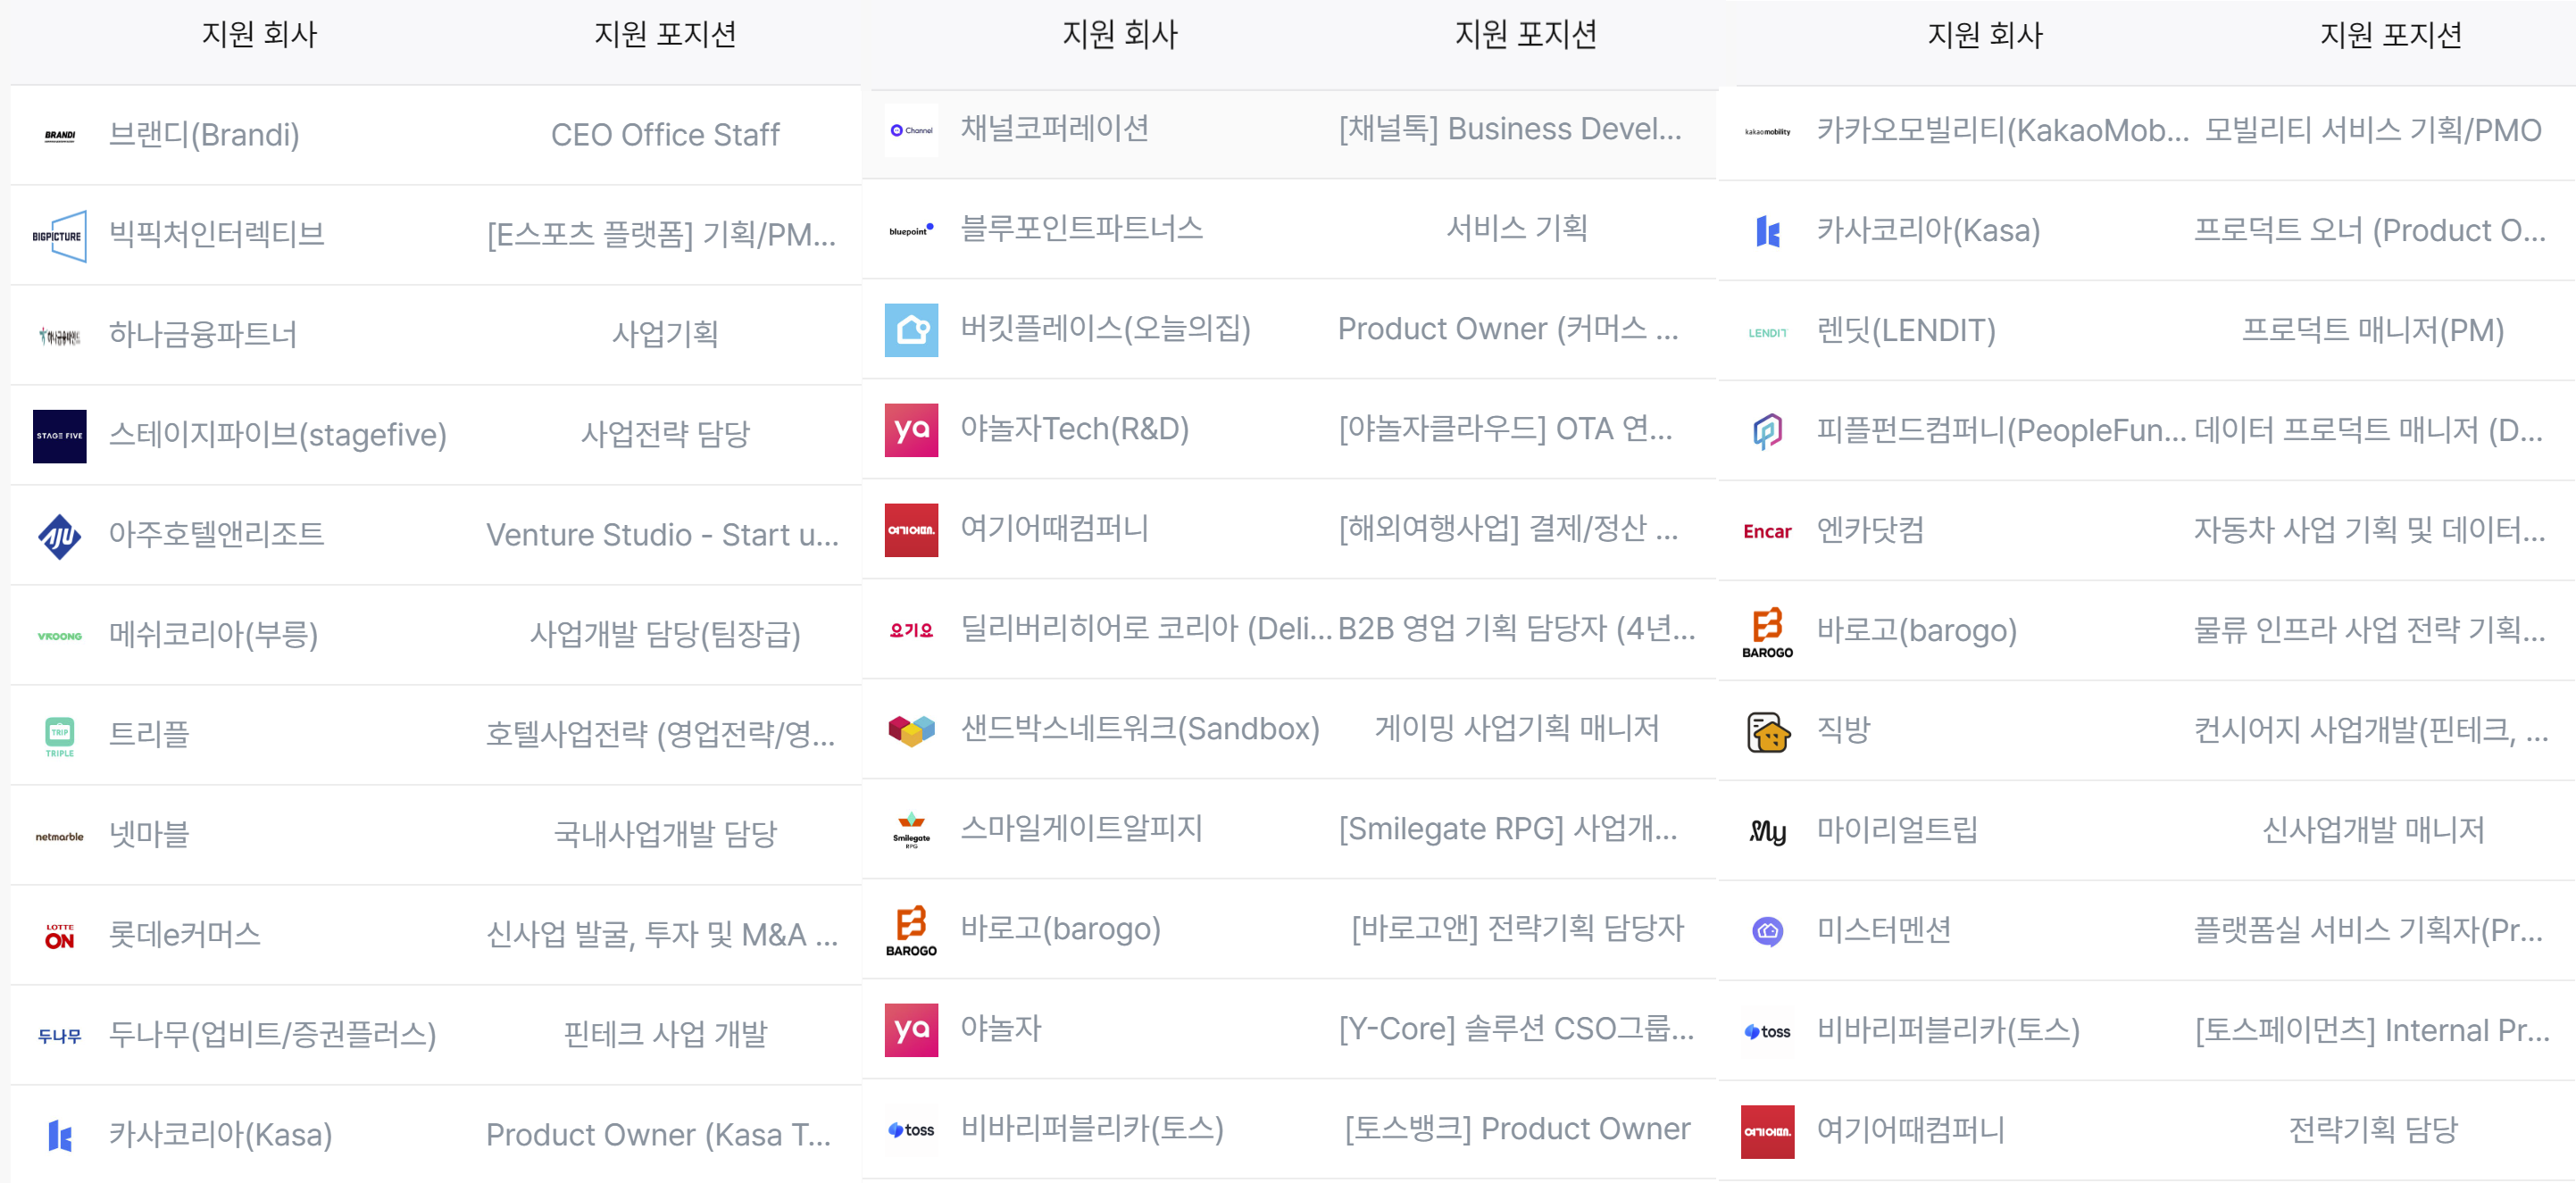This screenshot has width=2576, height=1183.
Task: Select the CEO Office Staff position
Action: coord(665,135)
